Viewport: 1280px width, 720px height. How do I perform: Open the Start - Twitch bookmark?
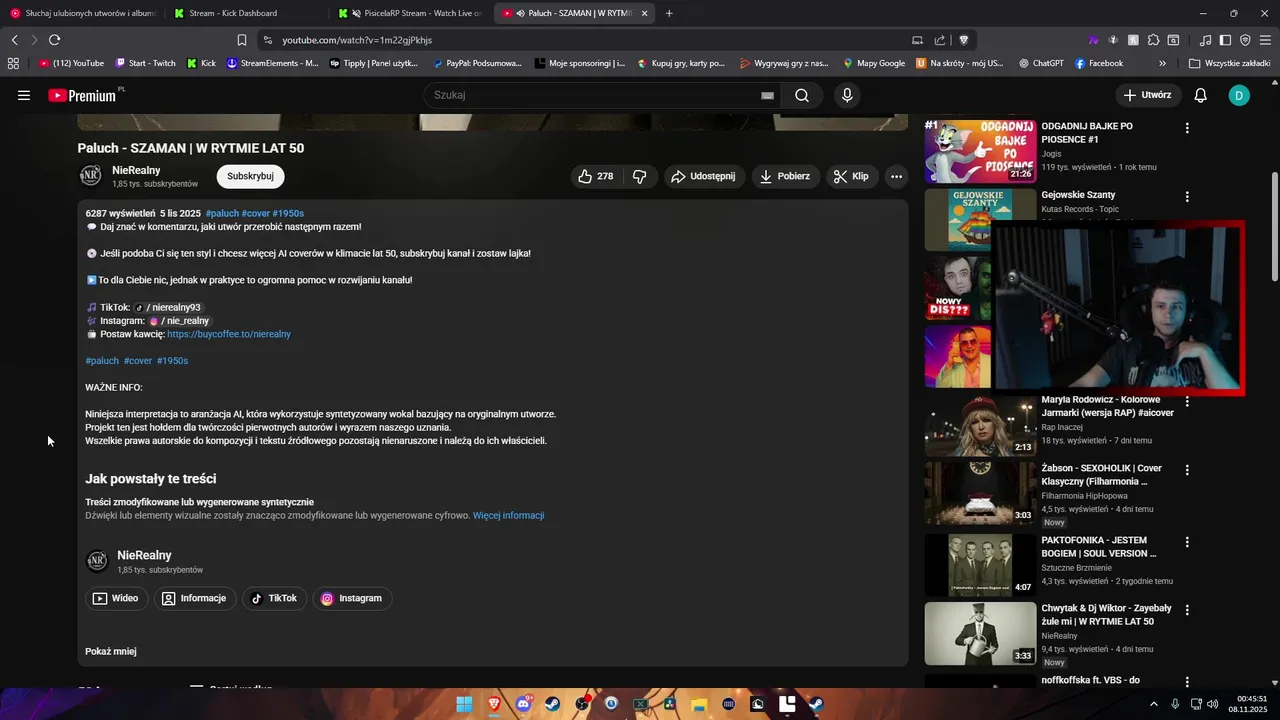tap(145, 63)
